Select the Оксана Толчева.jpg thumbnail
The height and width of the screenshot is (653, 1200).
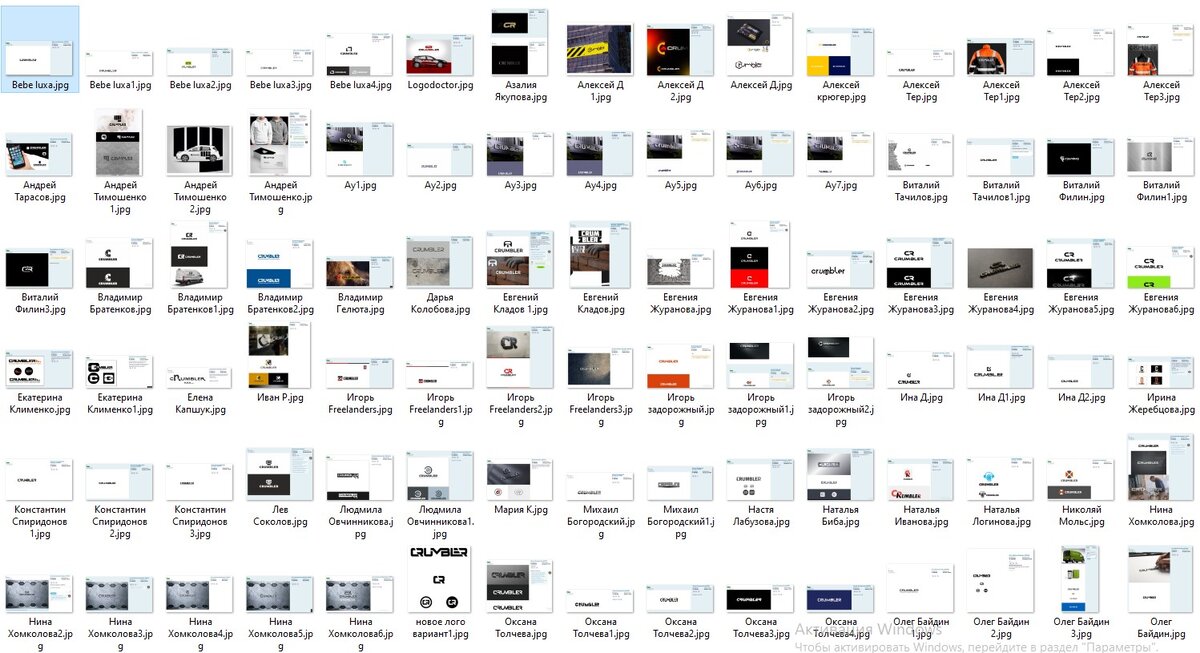520,587
